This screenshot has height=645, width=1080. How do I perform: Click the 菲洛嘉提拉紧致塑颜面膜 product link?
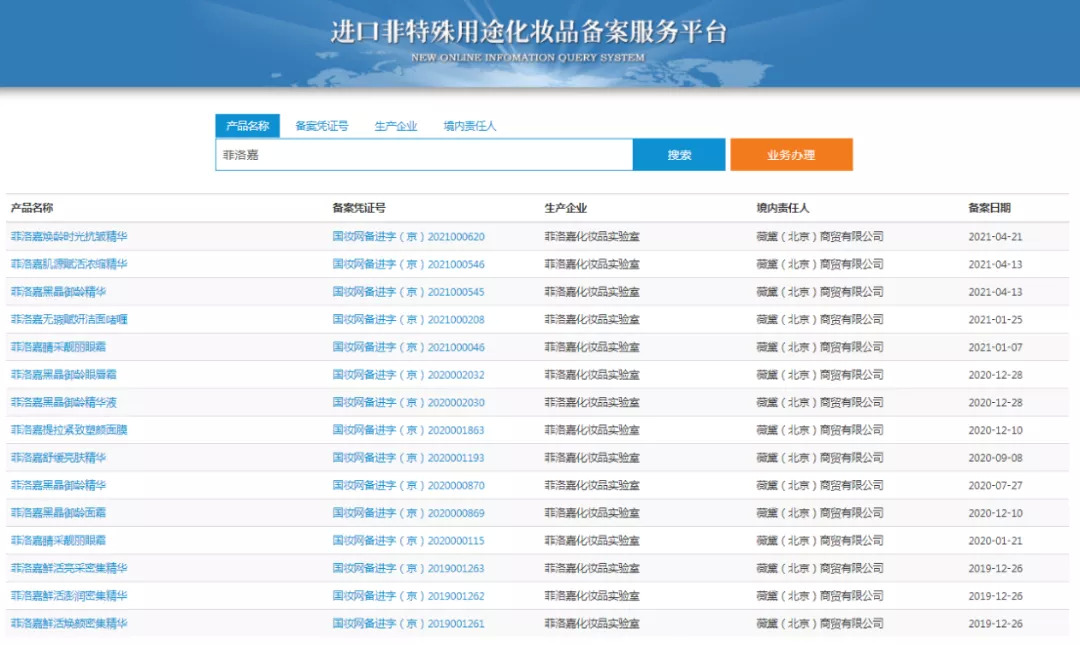(x=69, y=430)
